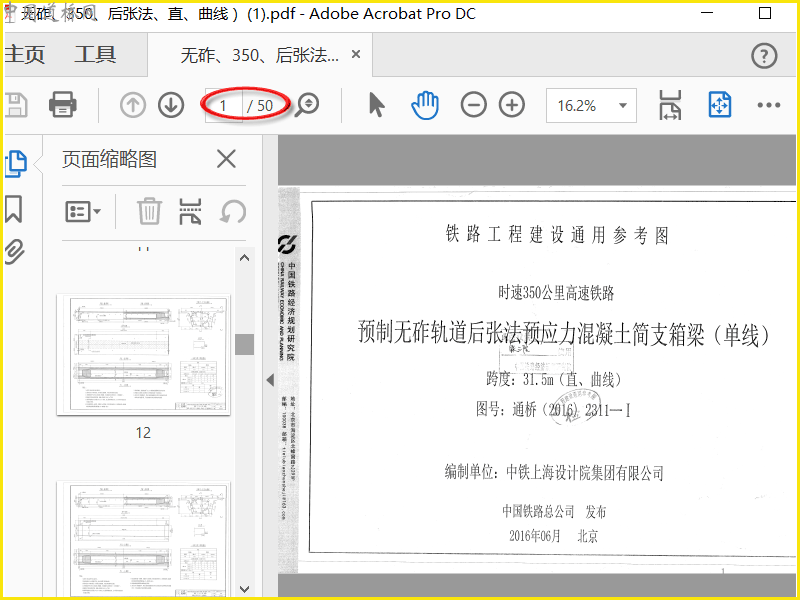Image resolution: width=800 pixels, height=600 pixels.
Task: Minimize the Acrobat window
Action: tap(707, 13)
